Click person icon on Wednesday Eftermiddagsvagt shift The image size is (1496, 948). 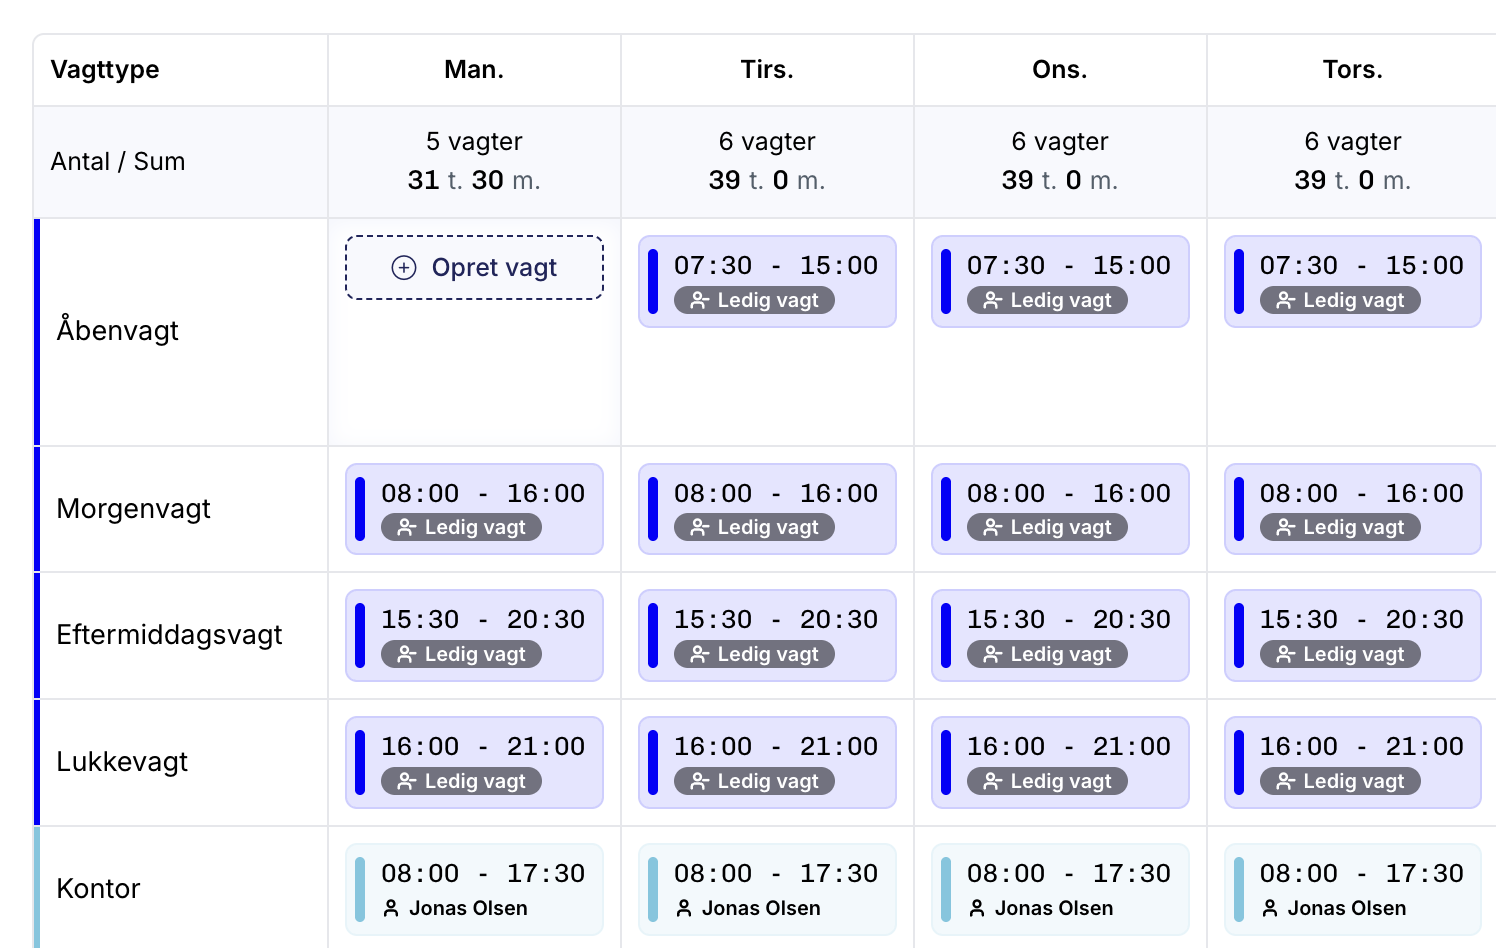click(x=993, y=654)
